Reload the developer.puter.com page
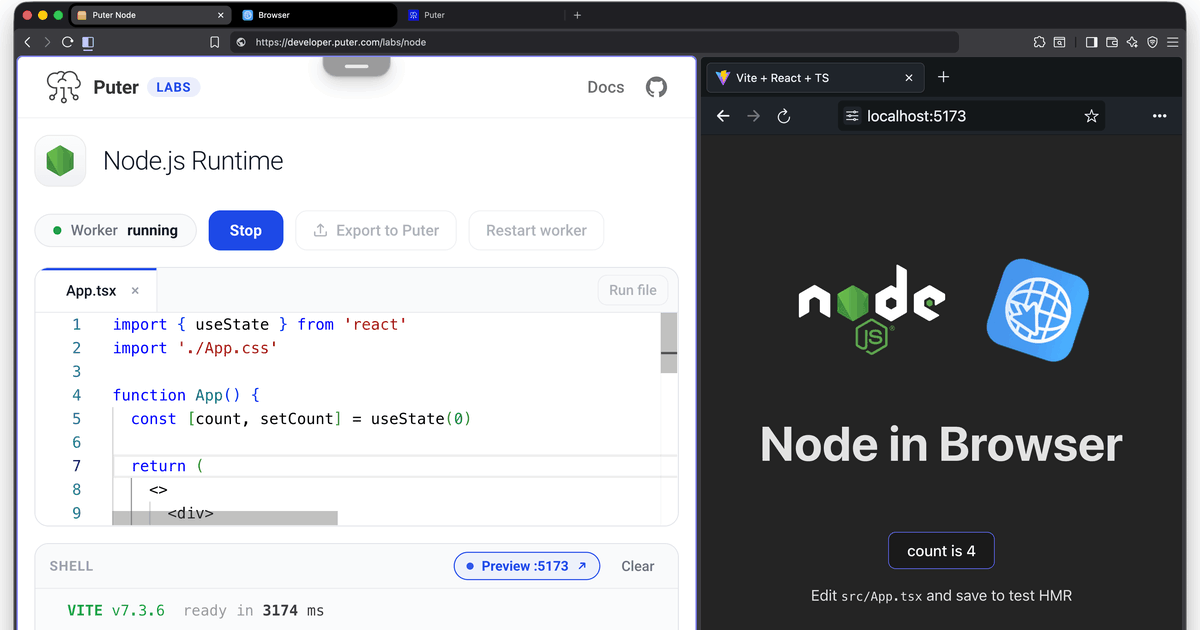The width and height of the screenshot is (1200, 630). tap(67, 42)
